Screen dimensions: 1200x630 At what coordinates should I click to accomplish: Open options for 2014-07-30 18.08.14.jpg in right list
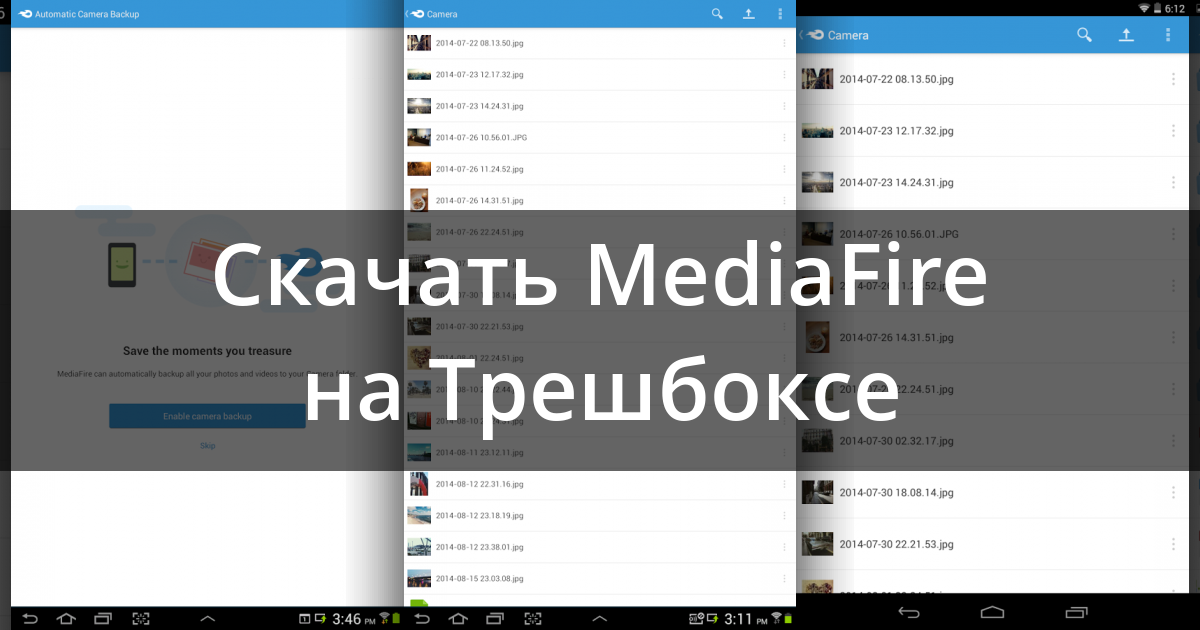(1173, 493)
